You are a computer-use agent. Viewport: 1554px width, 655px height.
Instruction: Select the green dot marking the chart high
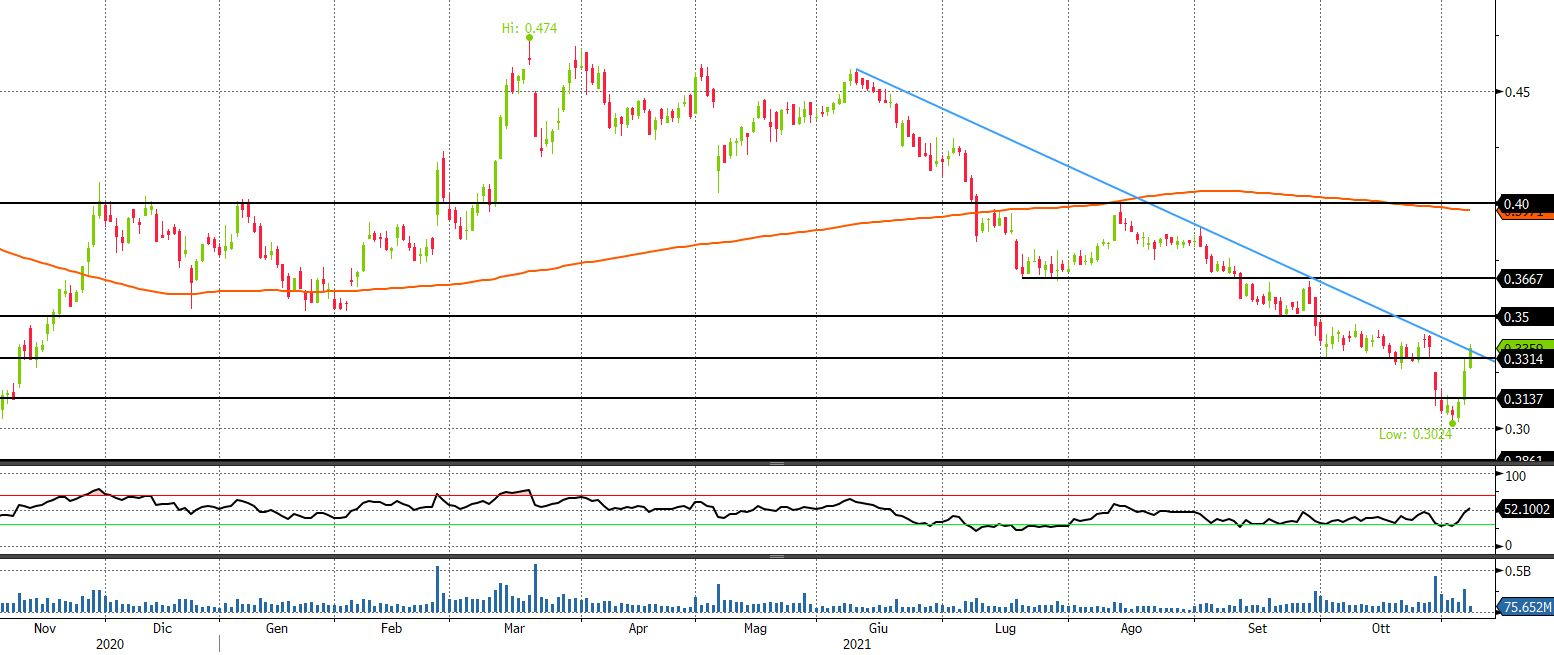[529, 38]
